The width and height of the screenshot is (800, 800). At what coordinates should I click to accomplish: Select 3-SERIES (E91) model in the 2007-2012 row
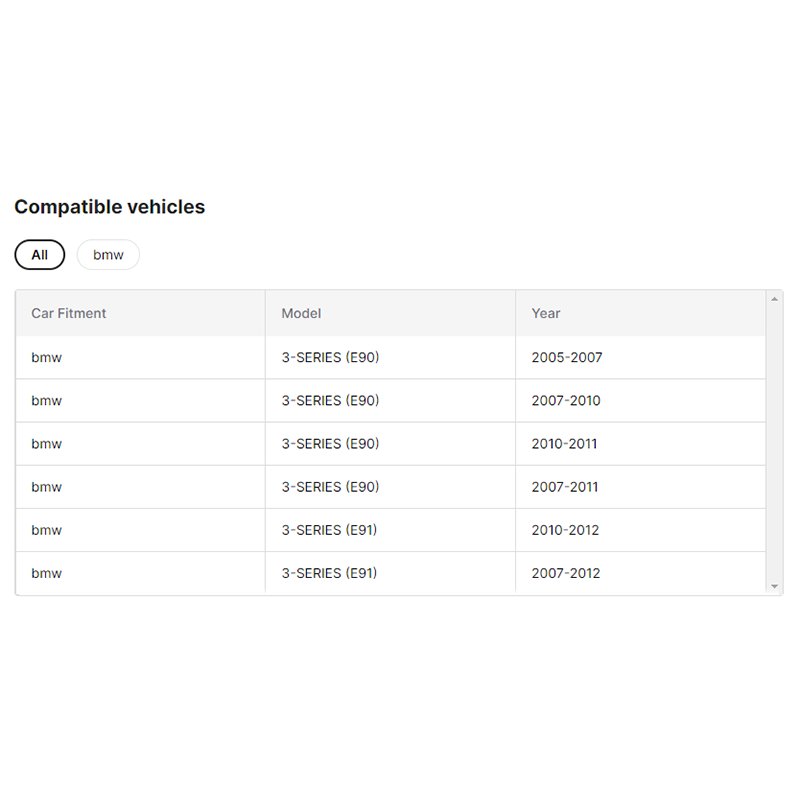tap(329, 573)
